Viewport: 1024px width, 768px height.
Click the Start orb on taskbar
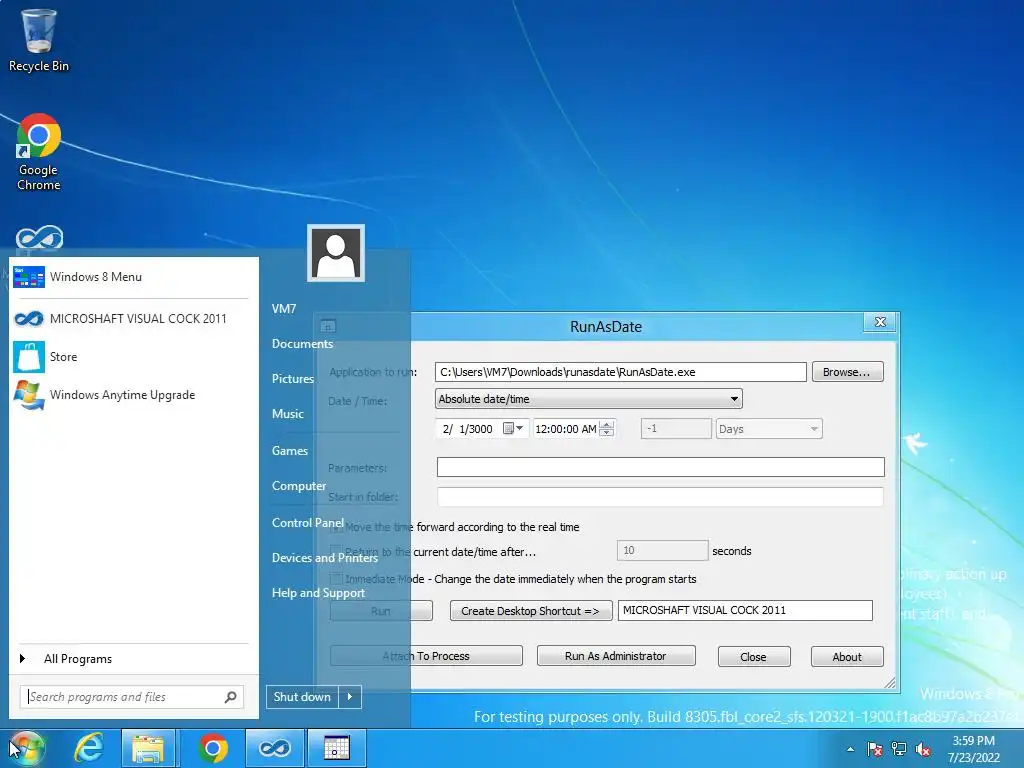click(x=26, y=748)
